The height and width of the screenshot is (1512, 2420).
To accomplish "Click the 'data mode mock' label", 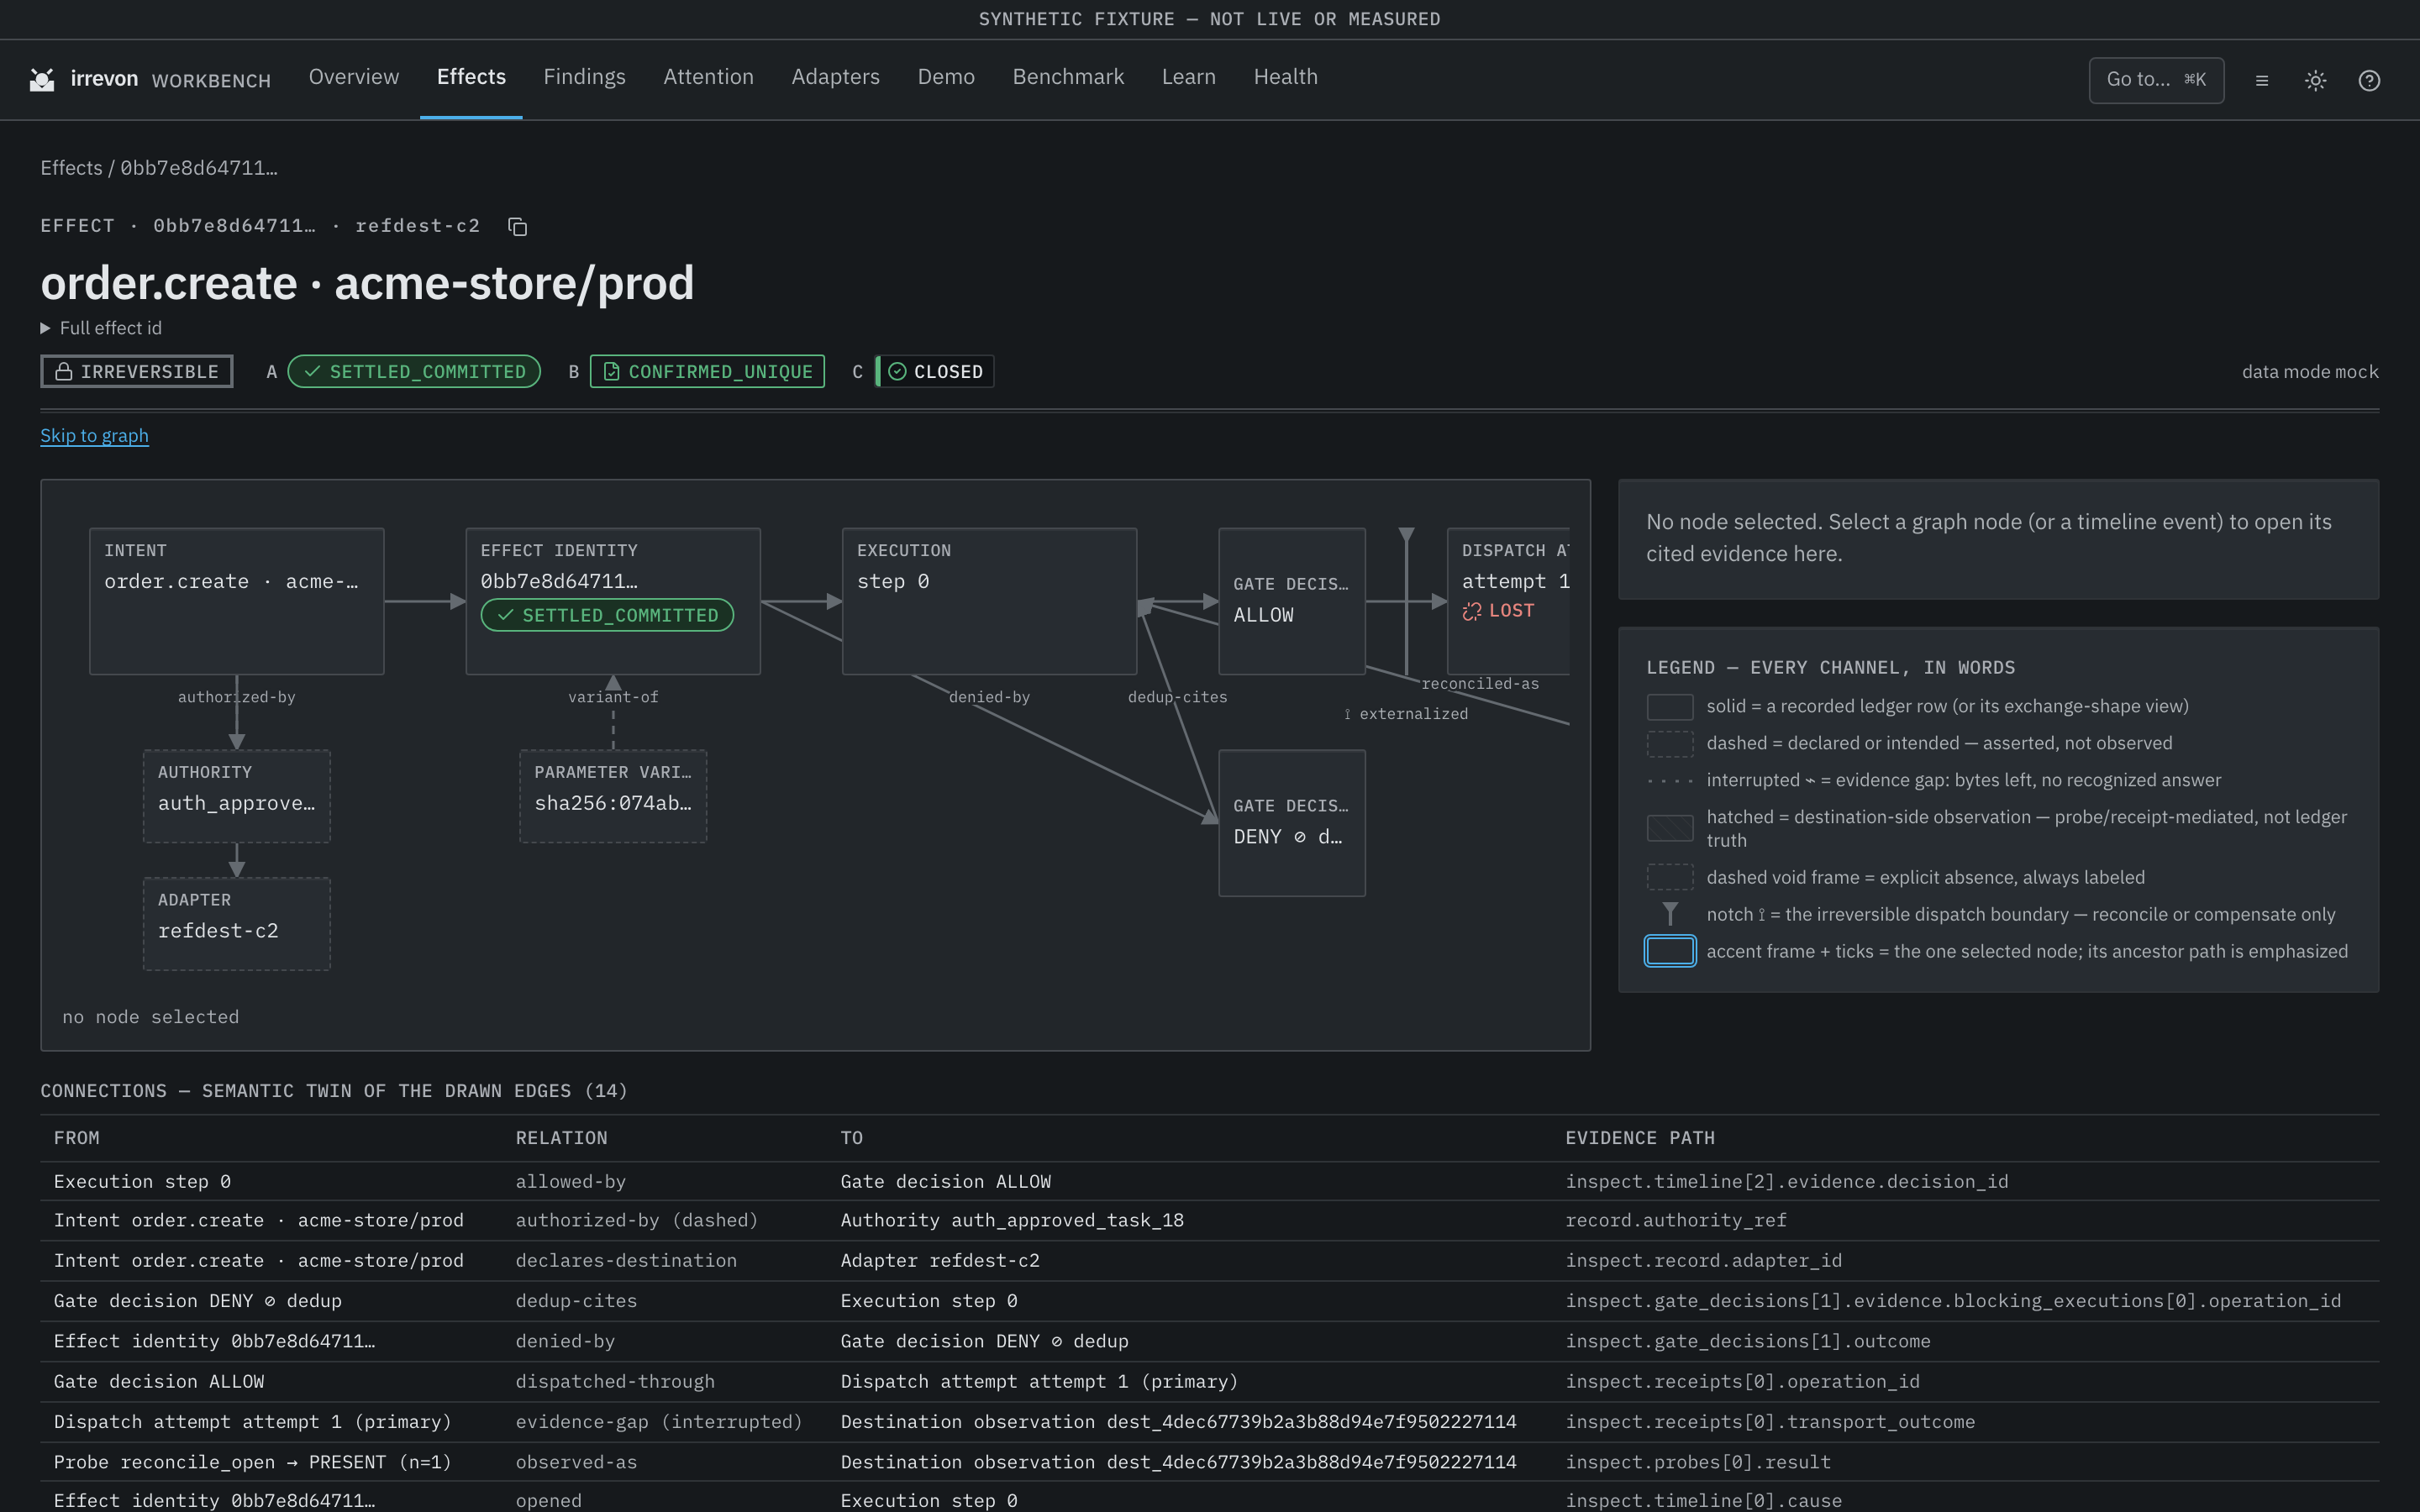I will click(2310, 372).
